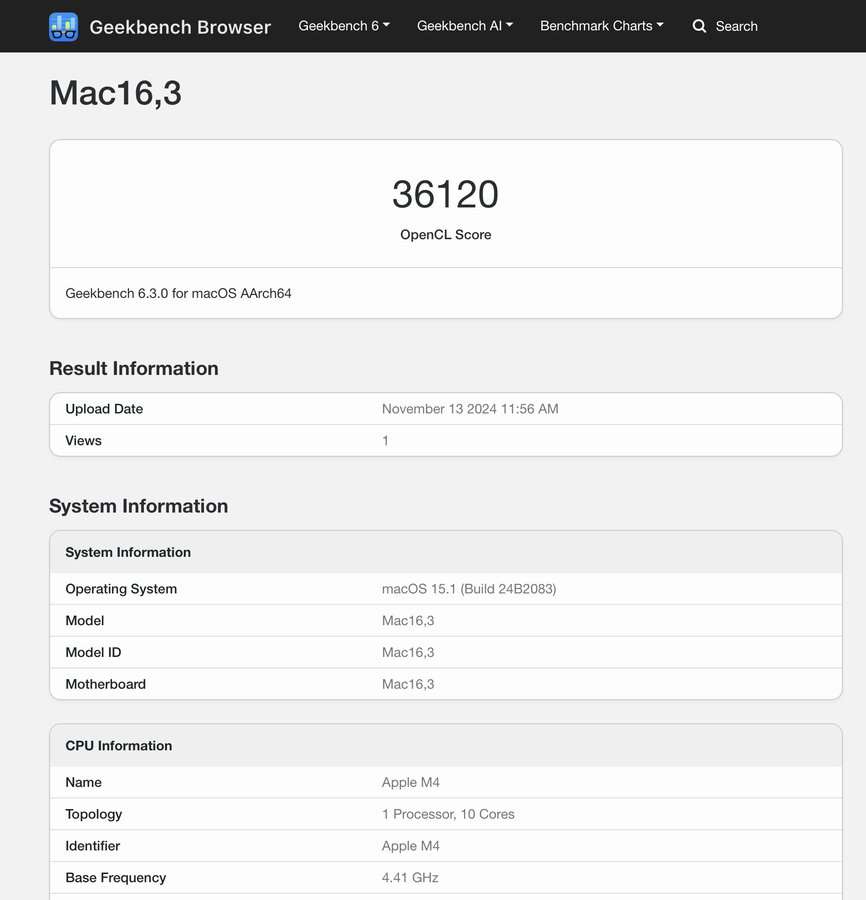Open the Geekbench 6 dropdown menu
The width and height of the screenshot is (866, 900).
click(344, 26)
